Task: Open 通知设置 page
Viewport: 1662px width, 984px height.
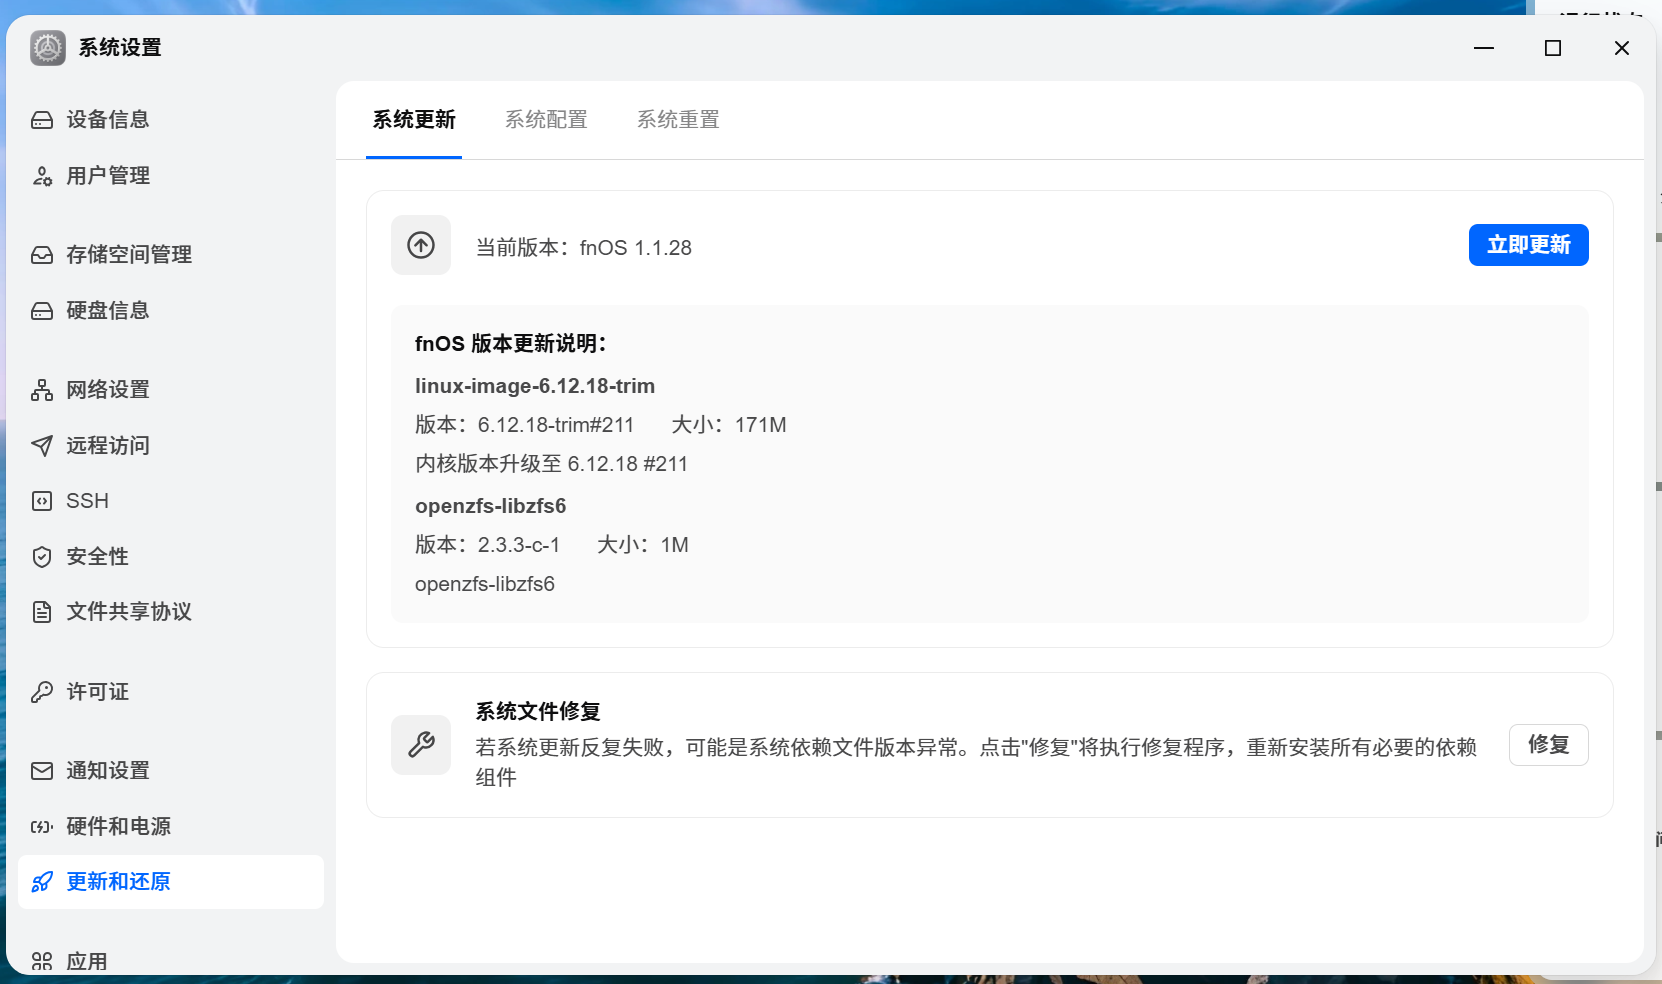Action: coord(171,771)
